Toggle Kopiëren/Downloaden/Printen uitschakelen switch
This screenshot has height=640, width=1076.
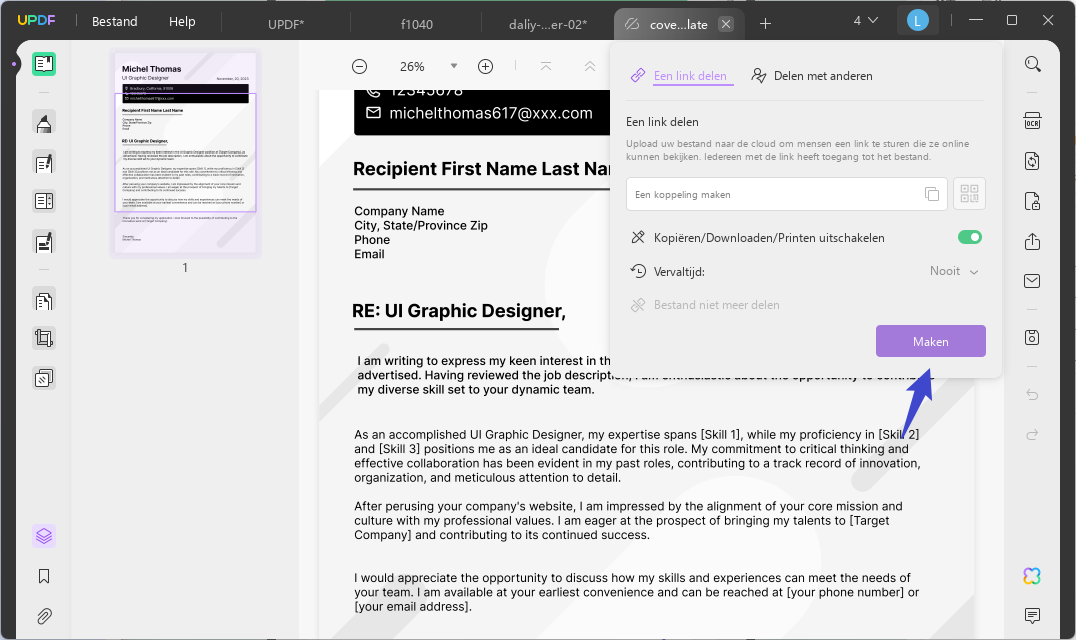(970, 237)
